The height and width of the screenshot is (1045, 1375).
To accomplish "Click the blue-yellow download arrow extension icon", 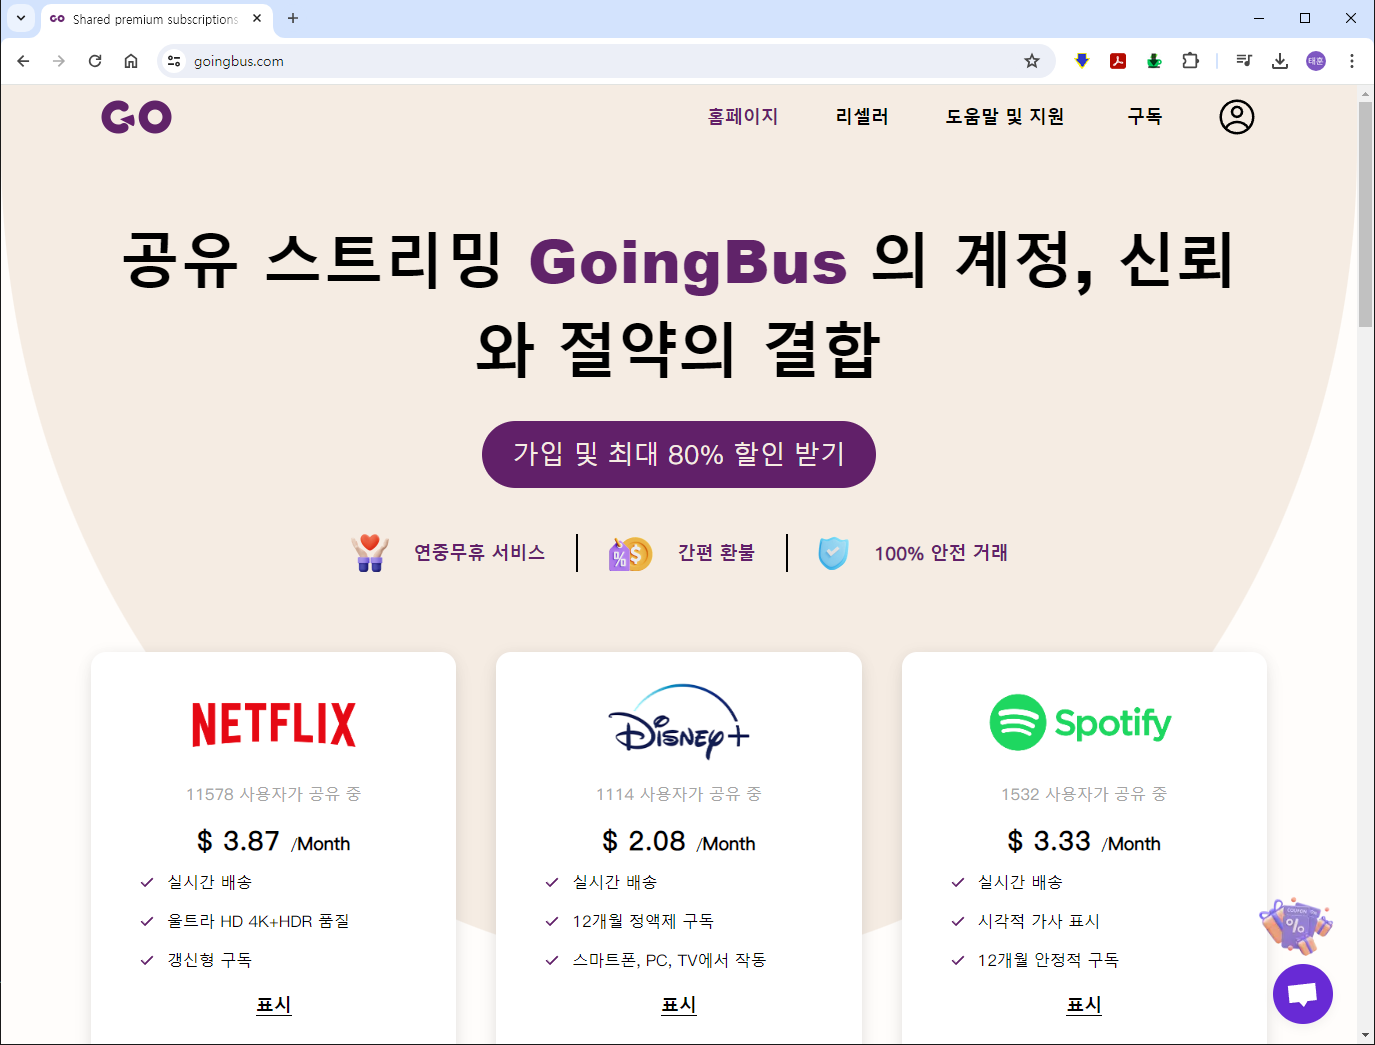I will [x=1082, y=61].
